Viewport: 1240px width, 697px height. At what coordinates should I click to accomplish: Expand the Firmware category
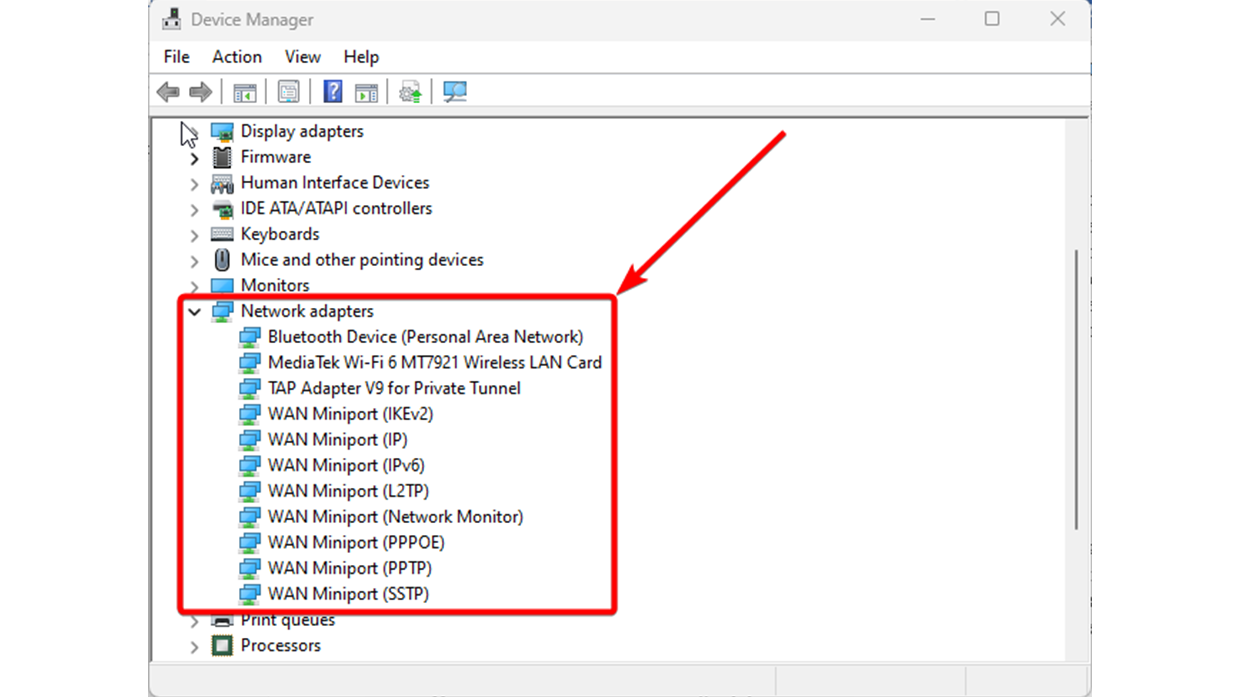coord(194,157)
